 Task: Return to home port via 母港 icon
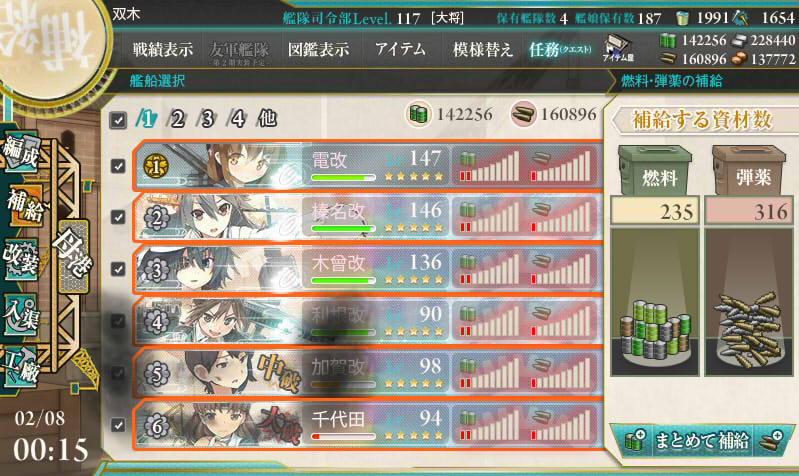pos(73,256)
